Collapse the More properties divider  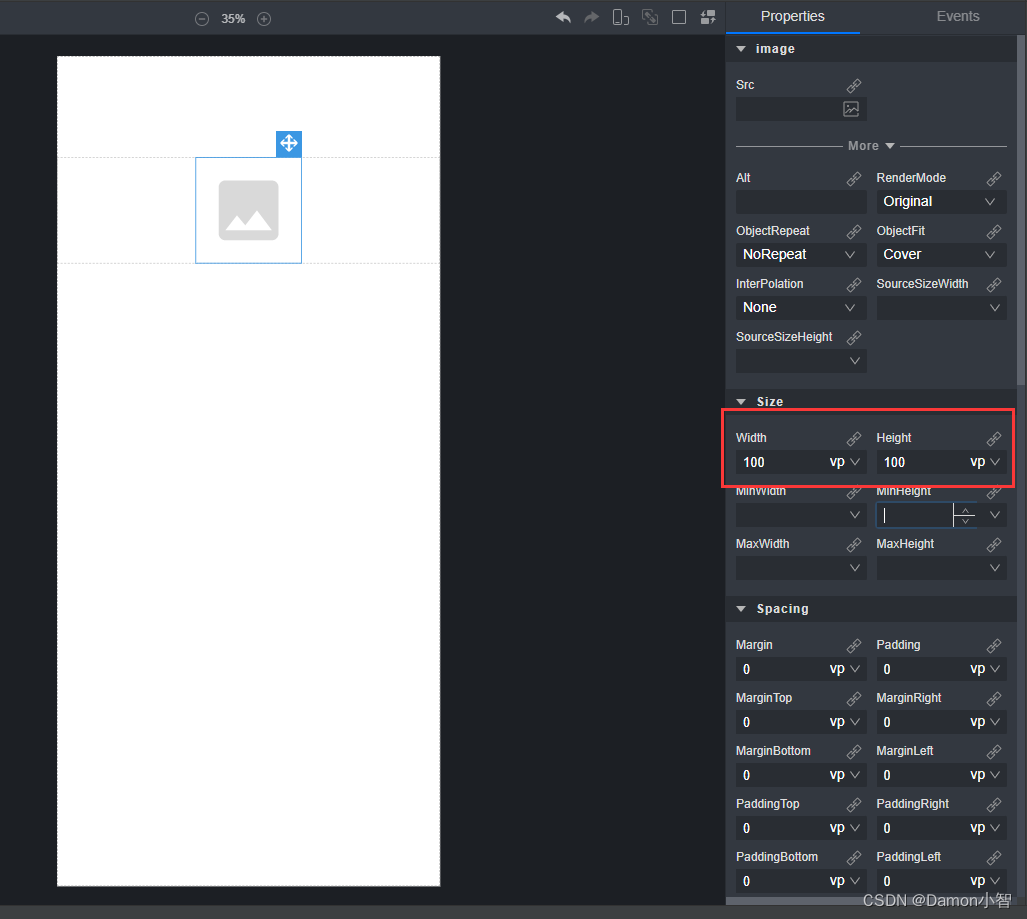click(870, 146)
